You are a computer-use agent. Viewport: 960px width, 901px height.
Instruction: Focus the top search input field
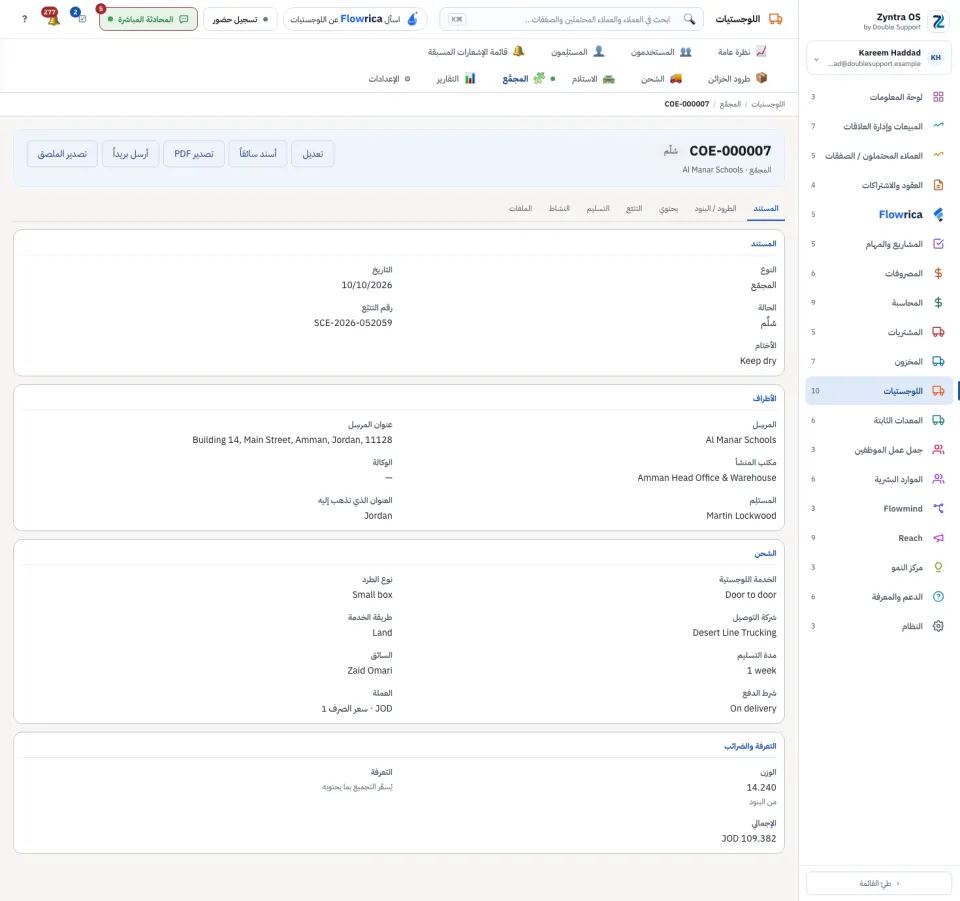point(572,19)
